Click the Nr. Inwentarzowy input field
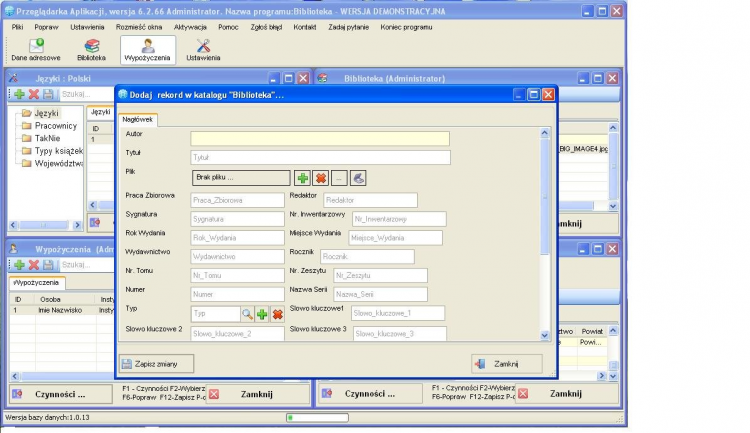Viewport: 750px width, 433px height. 399,219
